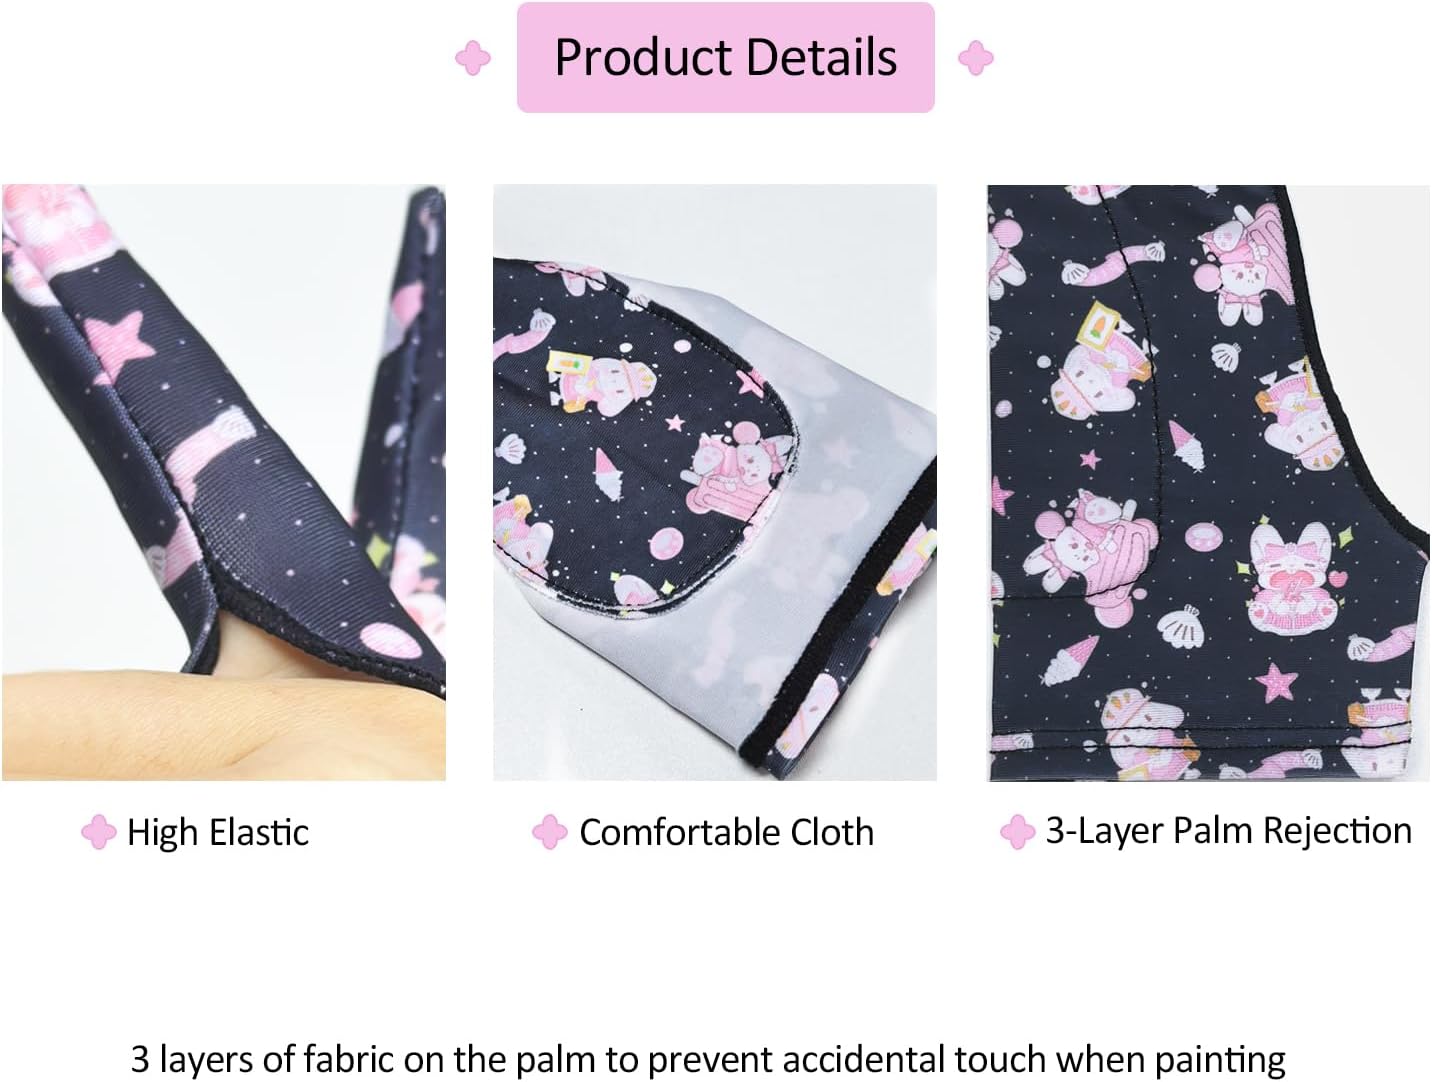The height and width of the screenshot is (1082, 1432).
Task: Click the three-layers-of-fabric description sentence
Action: pos(708,1059)
